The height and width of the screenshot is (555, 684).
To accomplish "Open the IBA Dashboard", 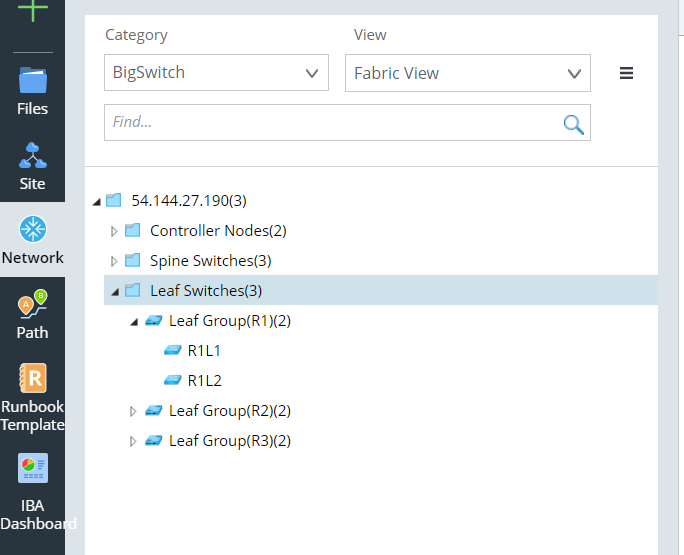I will pyautogui.click(x=33, y=492).
